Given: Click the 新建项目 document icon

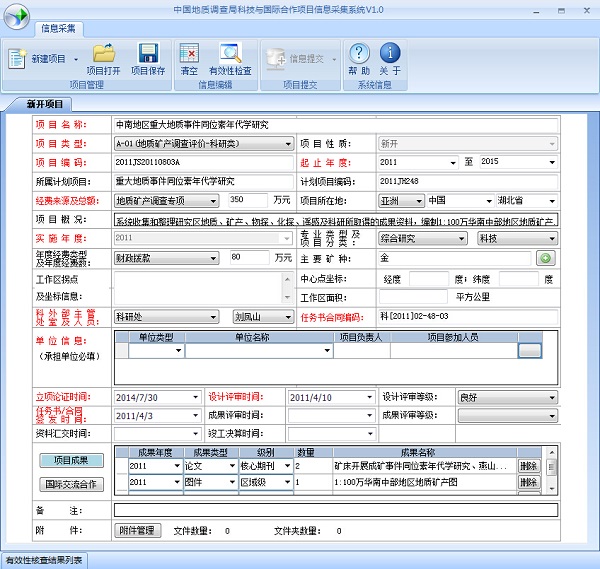Looking at the screenshot, I should pos(17,59).
